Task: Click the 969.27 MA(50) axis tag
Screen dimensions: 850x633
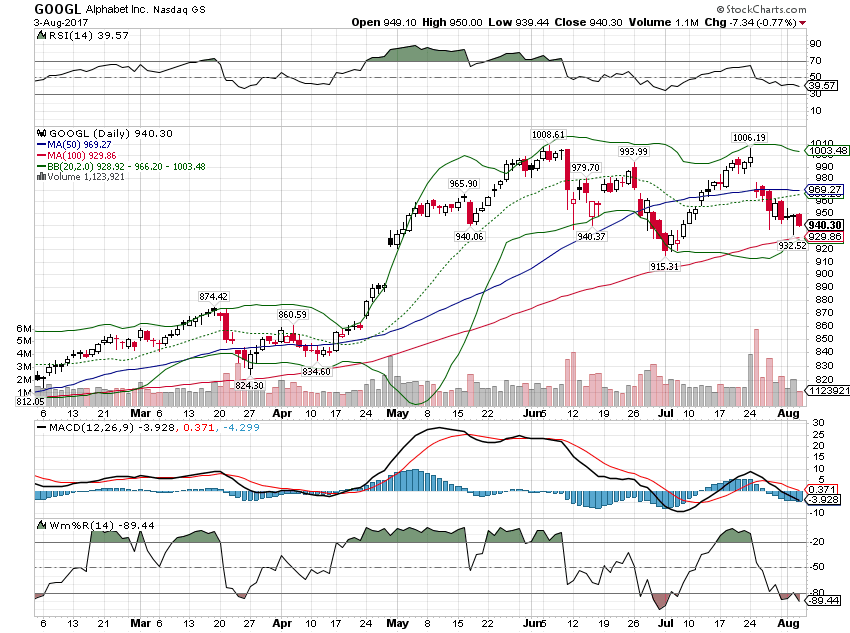Action: [824, 190]
